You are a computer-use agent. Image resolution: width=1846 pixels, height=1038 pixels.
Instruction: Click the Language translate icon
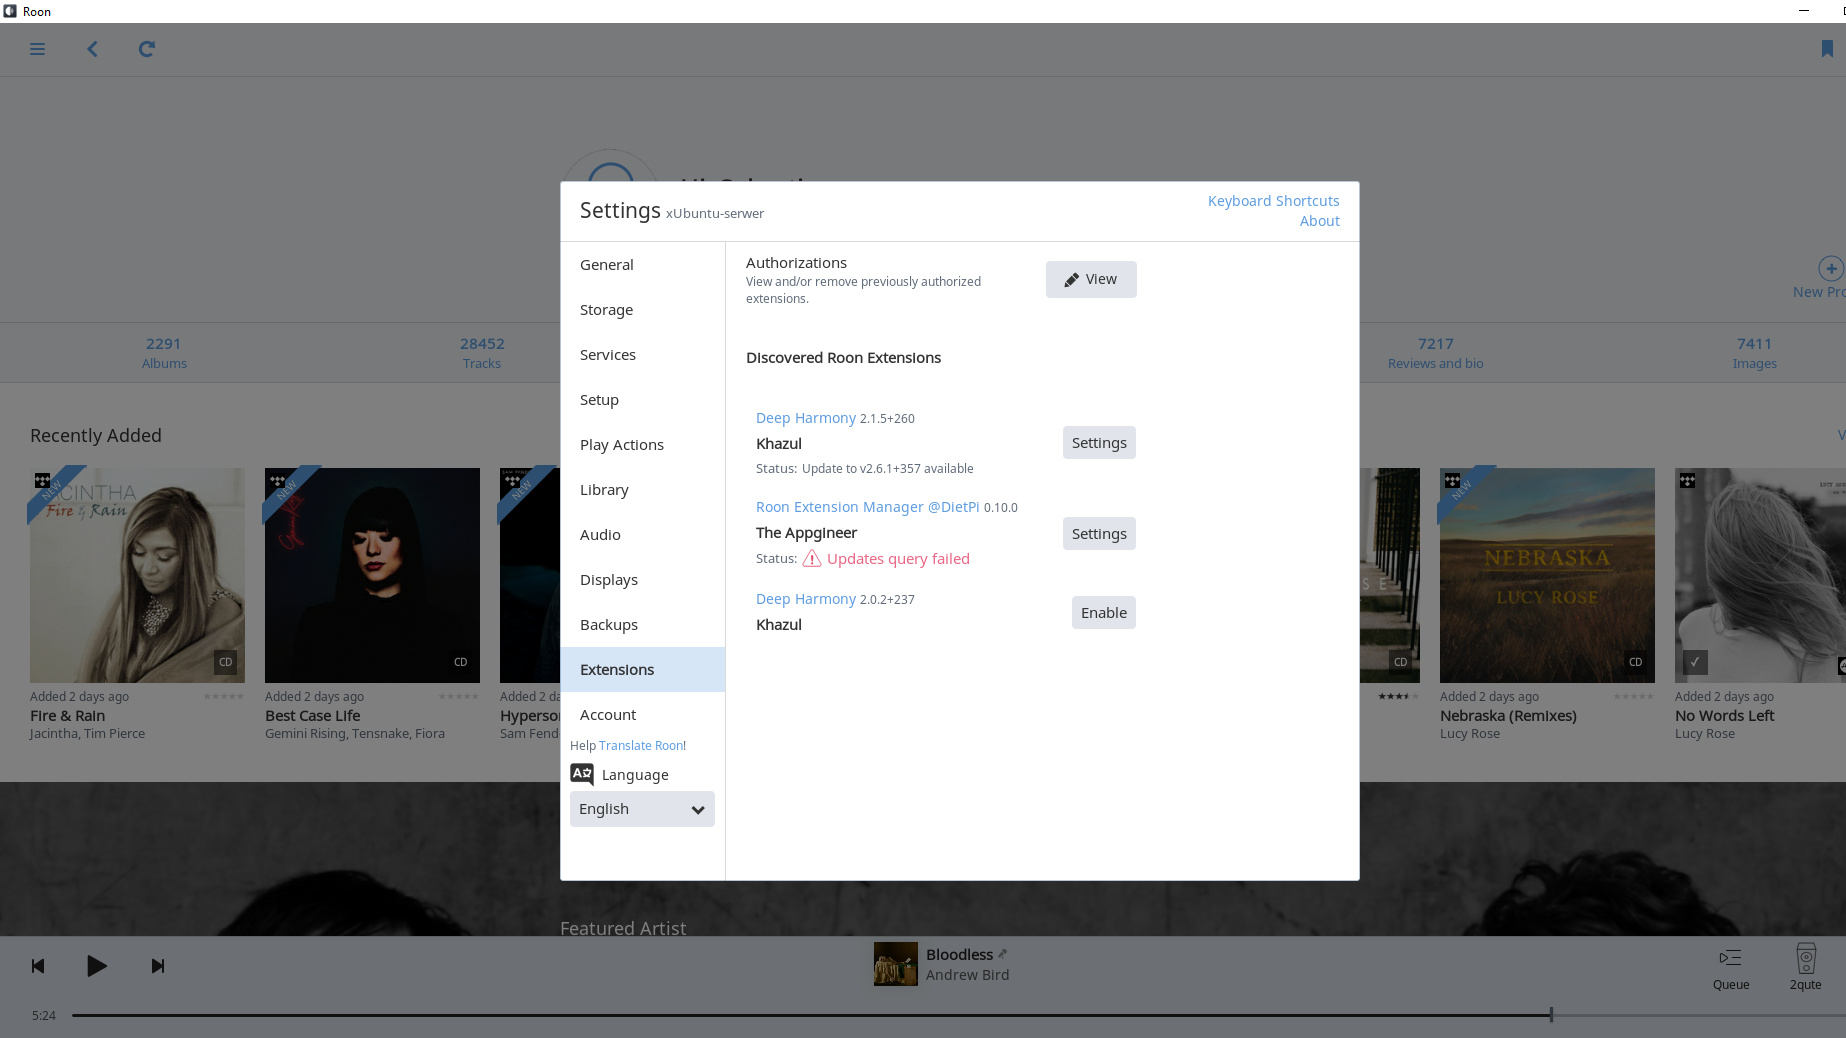point(582,774)
